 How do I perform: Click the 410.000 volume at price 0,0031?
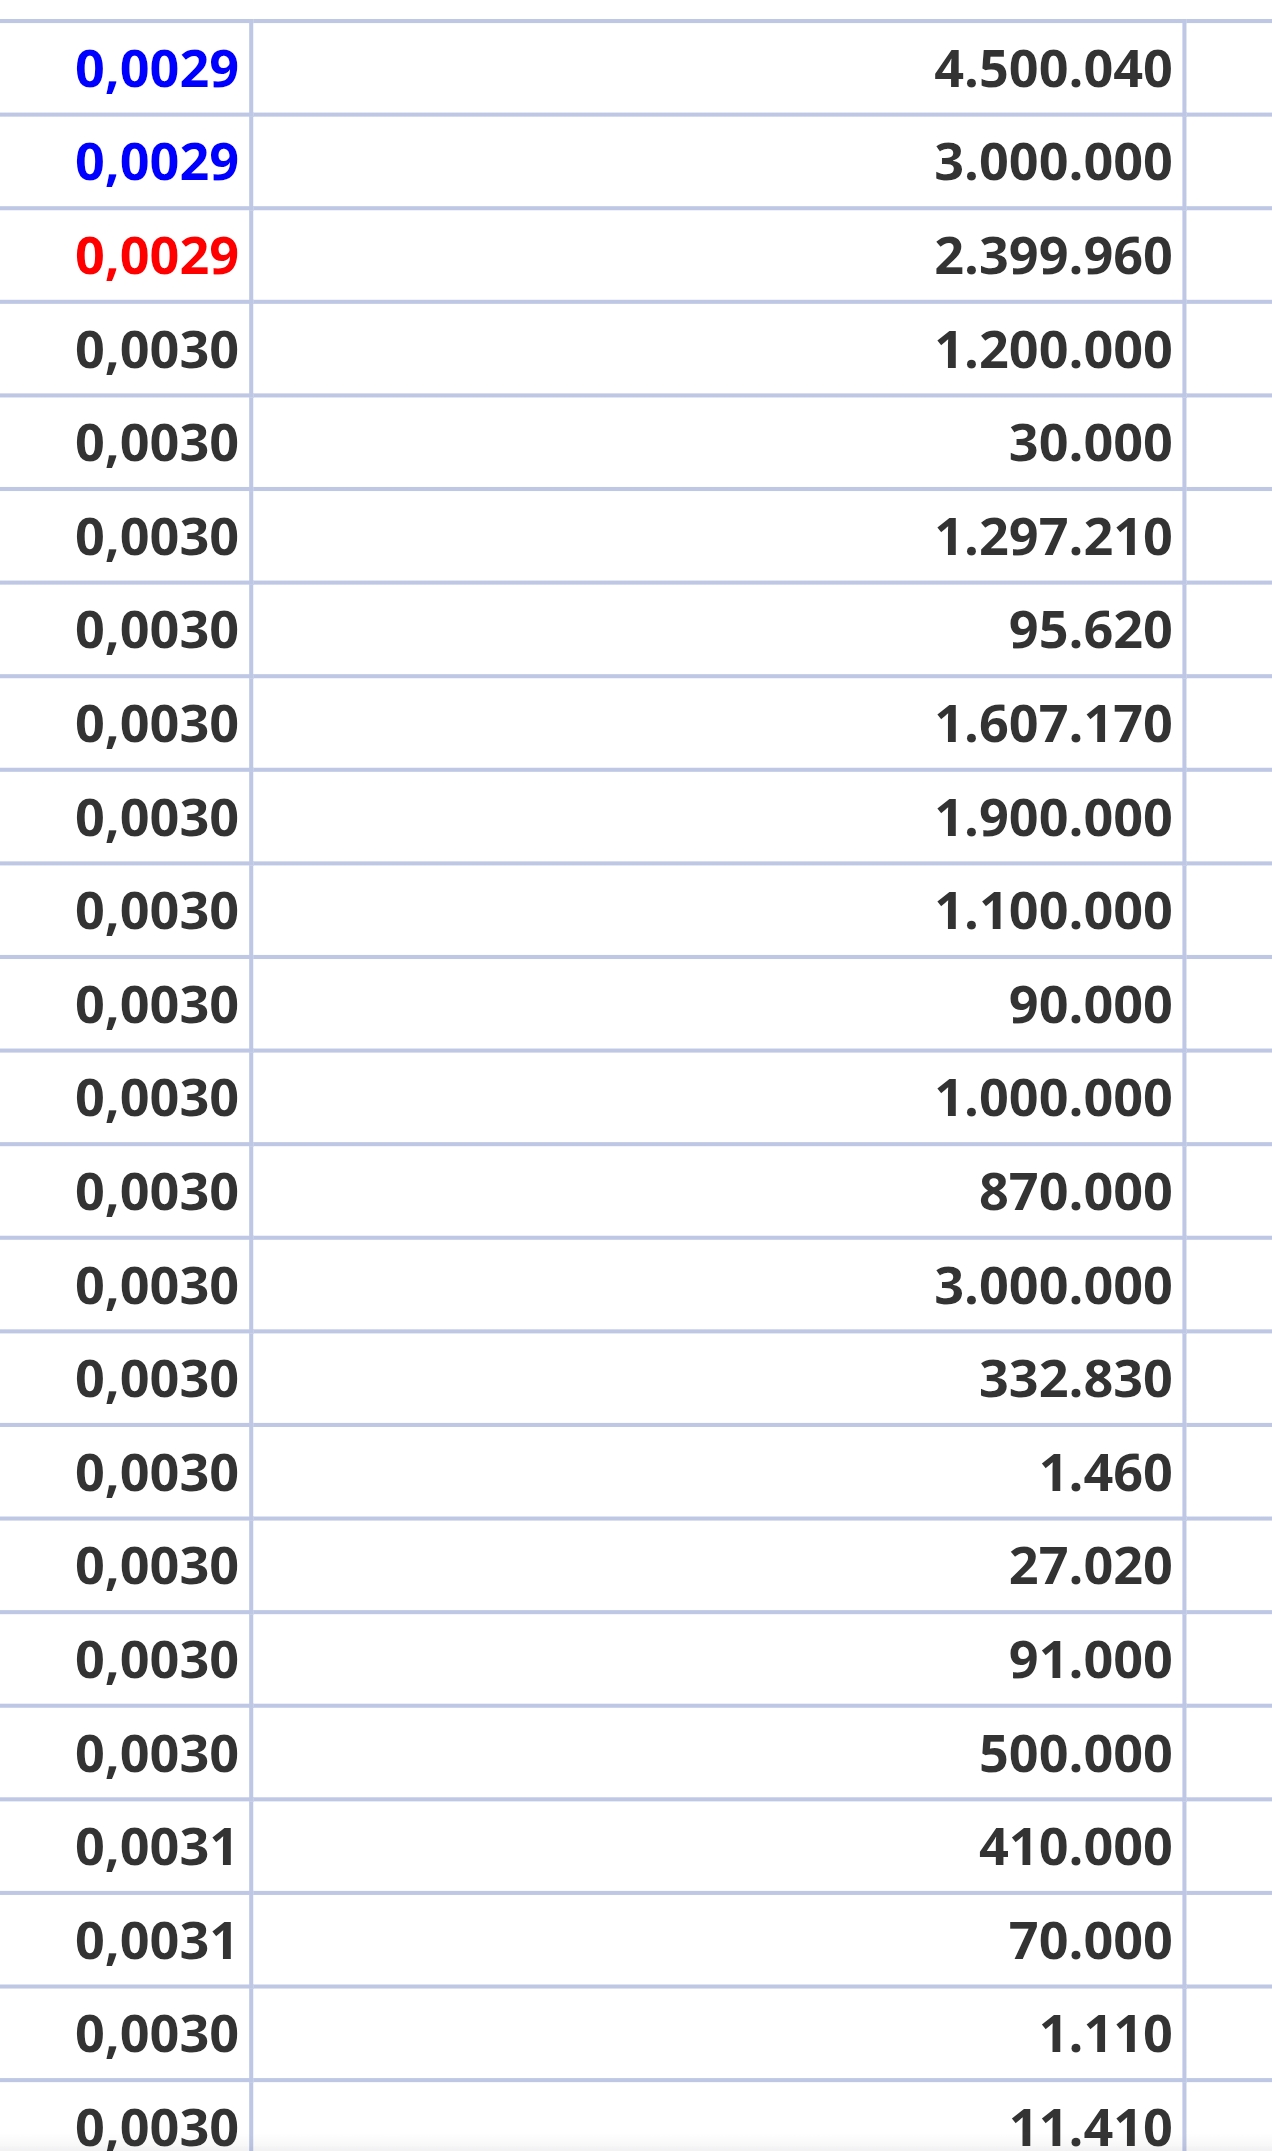pos(717,1847)
